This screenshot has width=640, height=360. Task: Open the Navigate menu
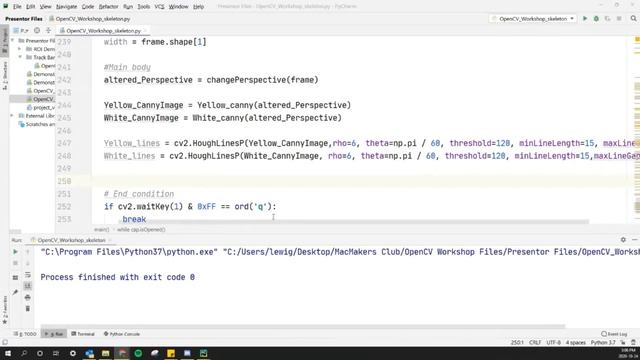[x=66, y=7]
